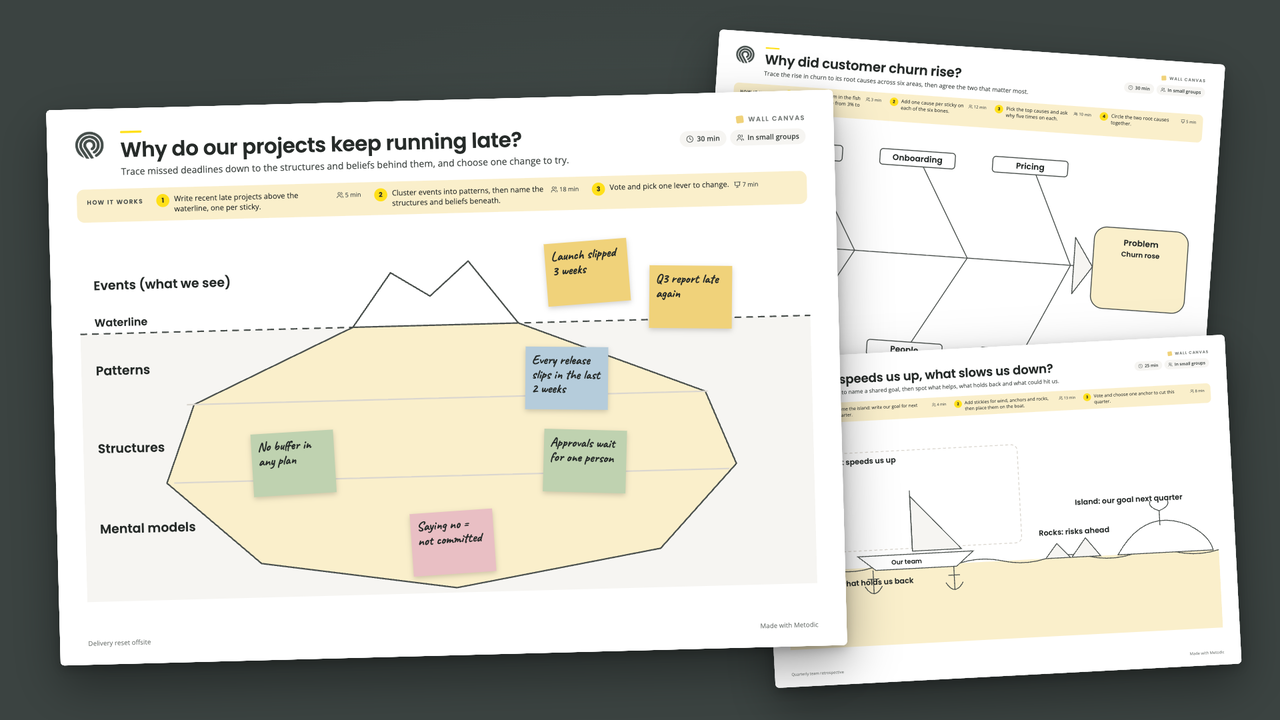Click the anchor hanging below the boat's stern
The image size is (1280, 720).
tap(953, 577)
